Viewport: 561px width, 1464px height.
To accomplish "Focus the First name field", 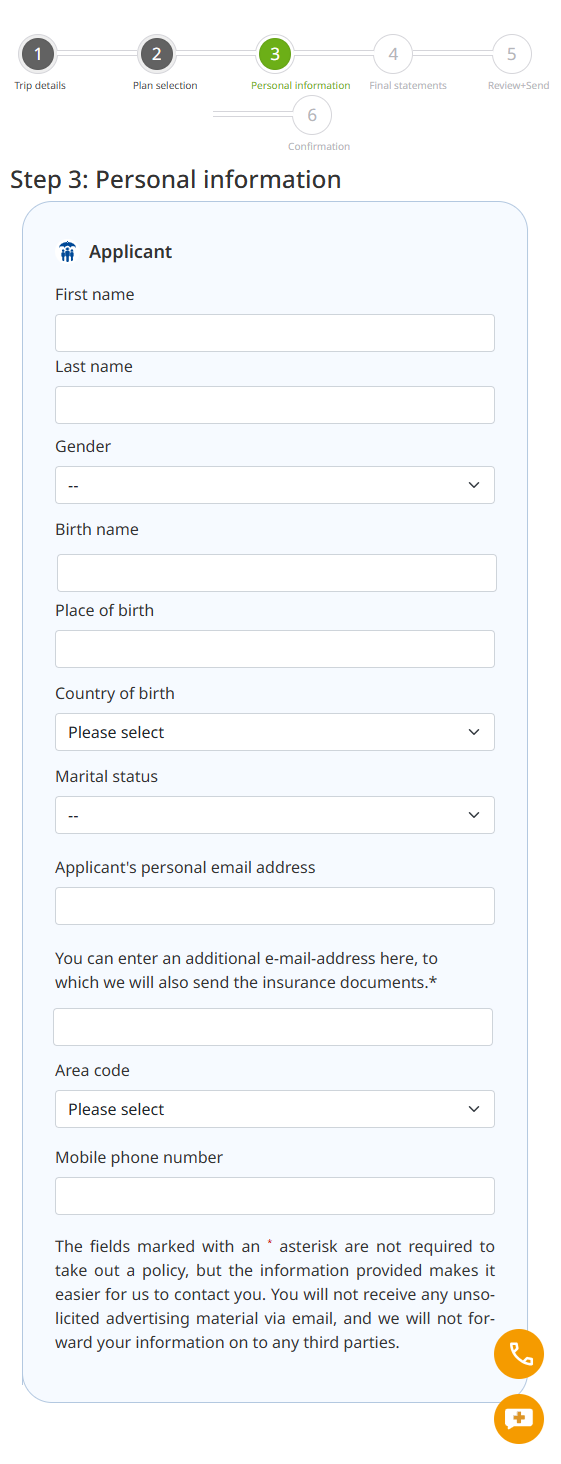I will (x=275, y=333).
